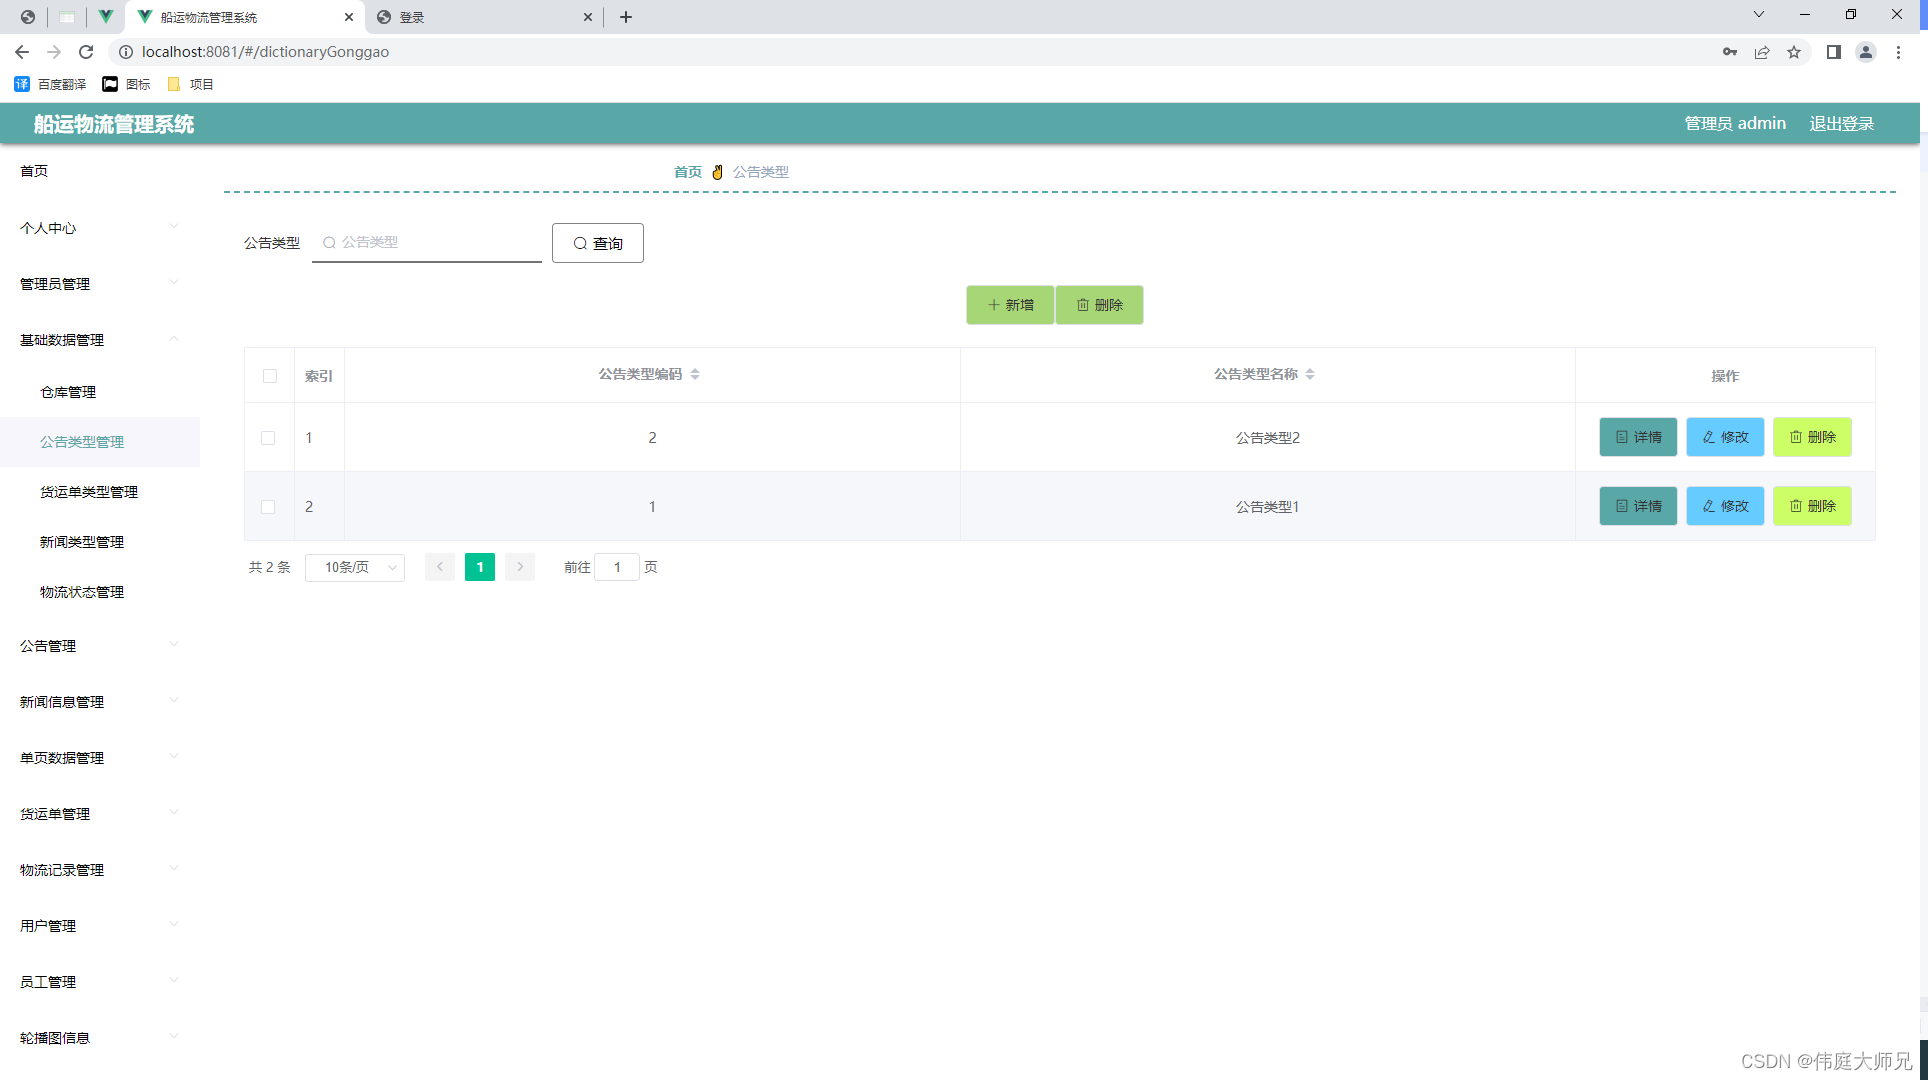Toggle the select-all checkbox in table header

pos(270,376)
